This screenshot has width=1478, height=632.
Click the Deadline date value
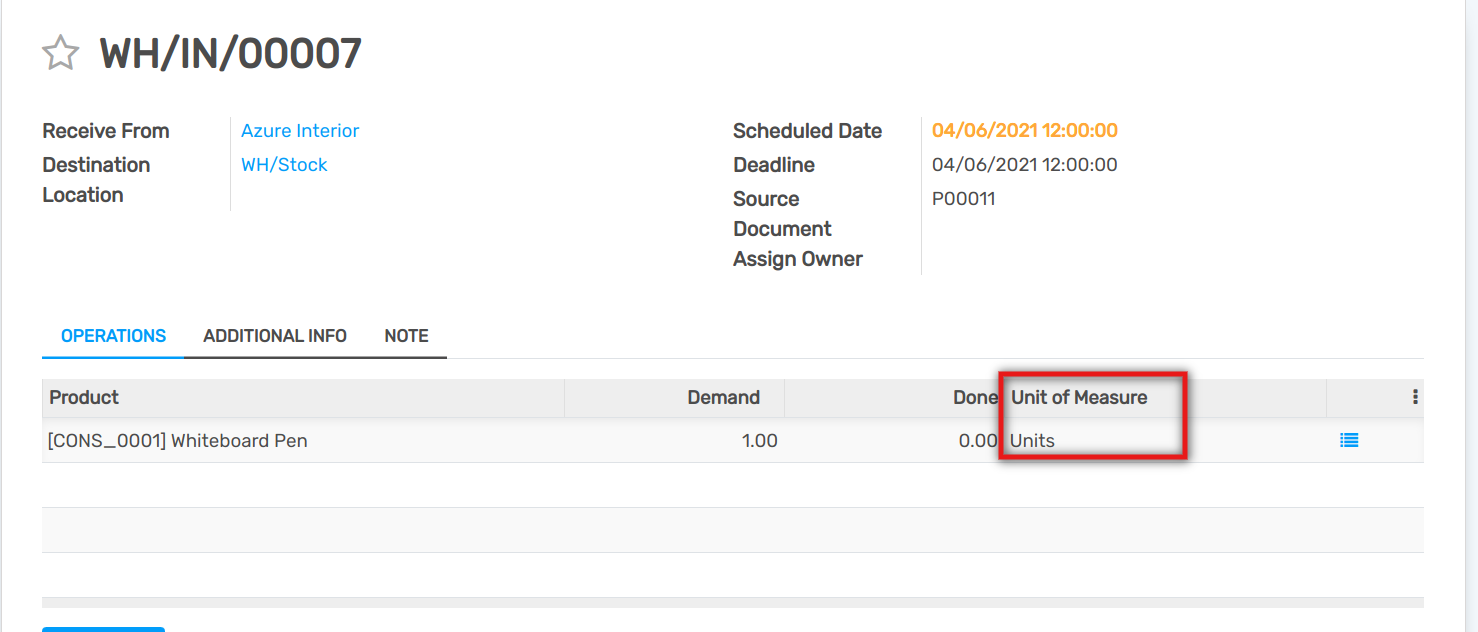[x=1024, y=165]
